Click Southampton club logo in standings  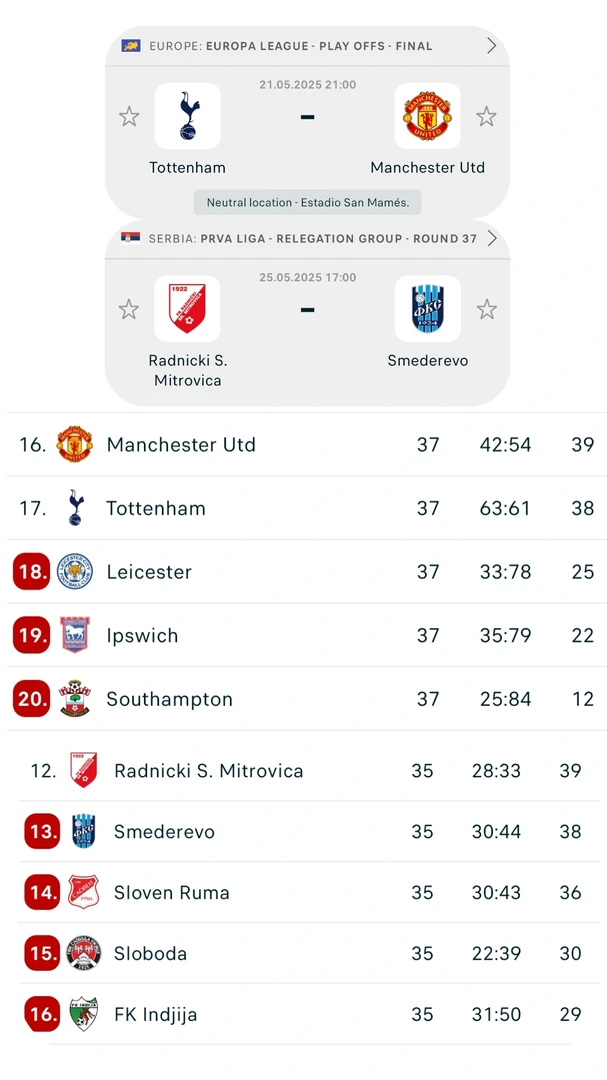click(x=75, y=699)
